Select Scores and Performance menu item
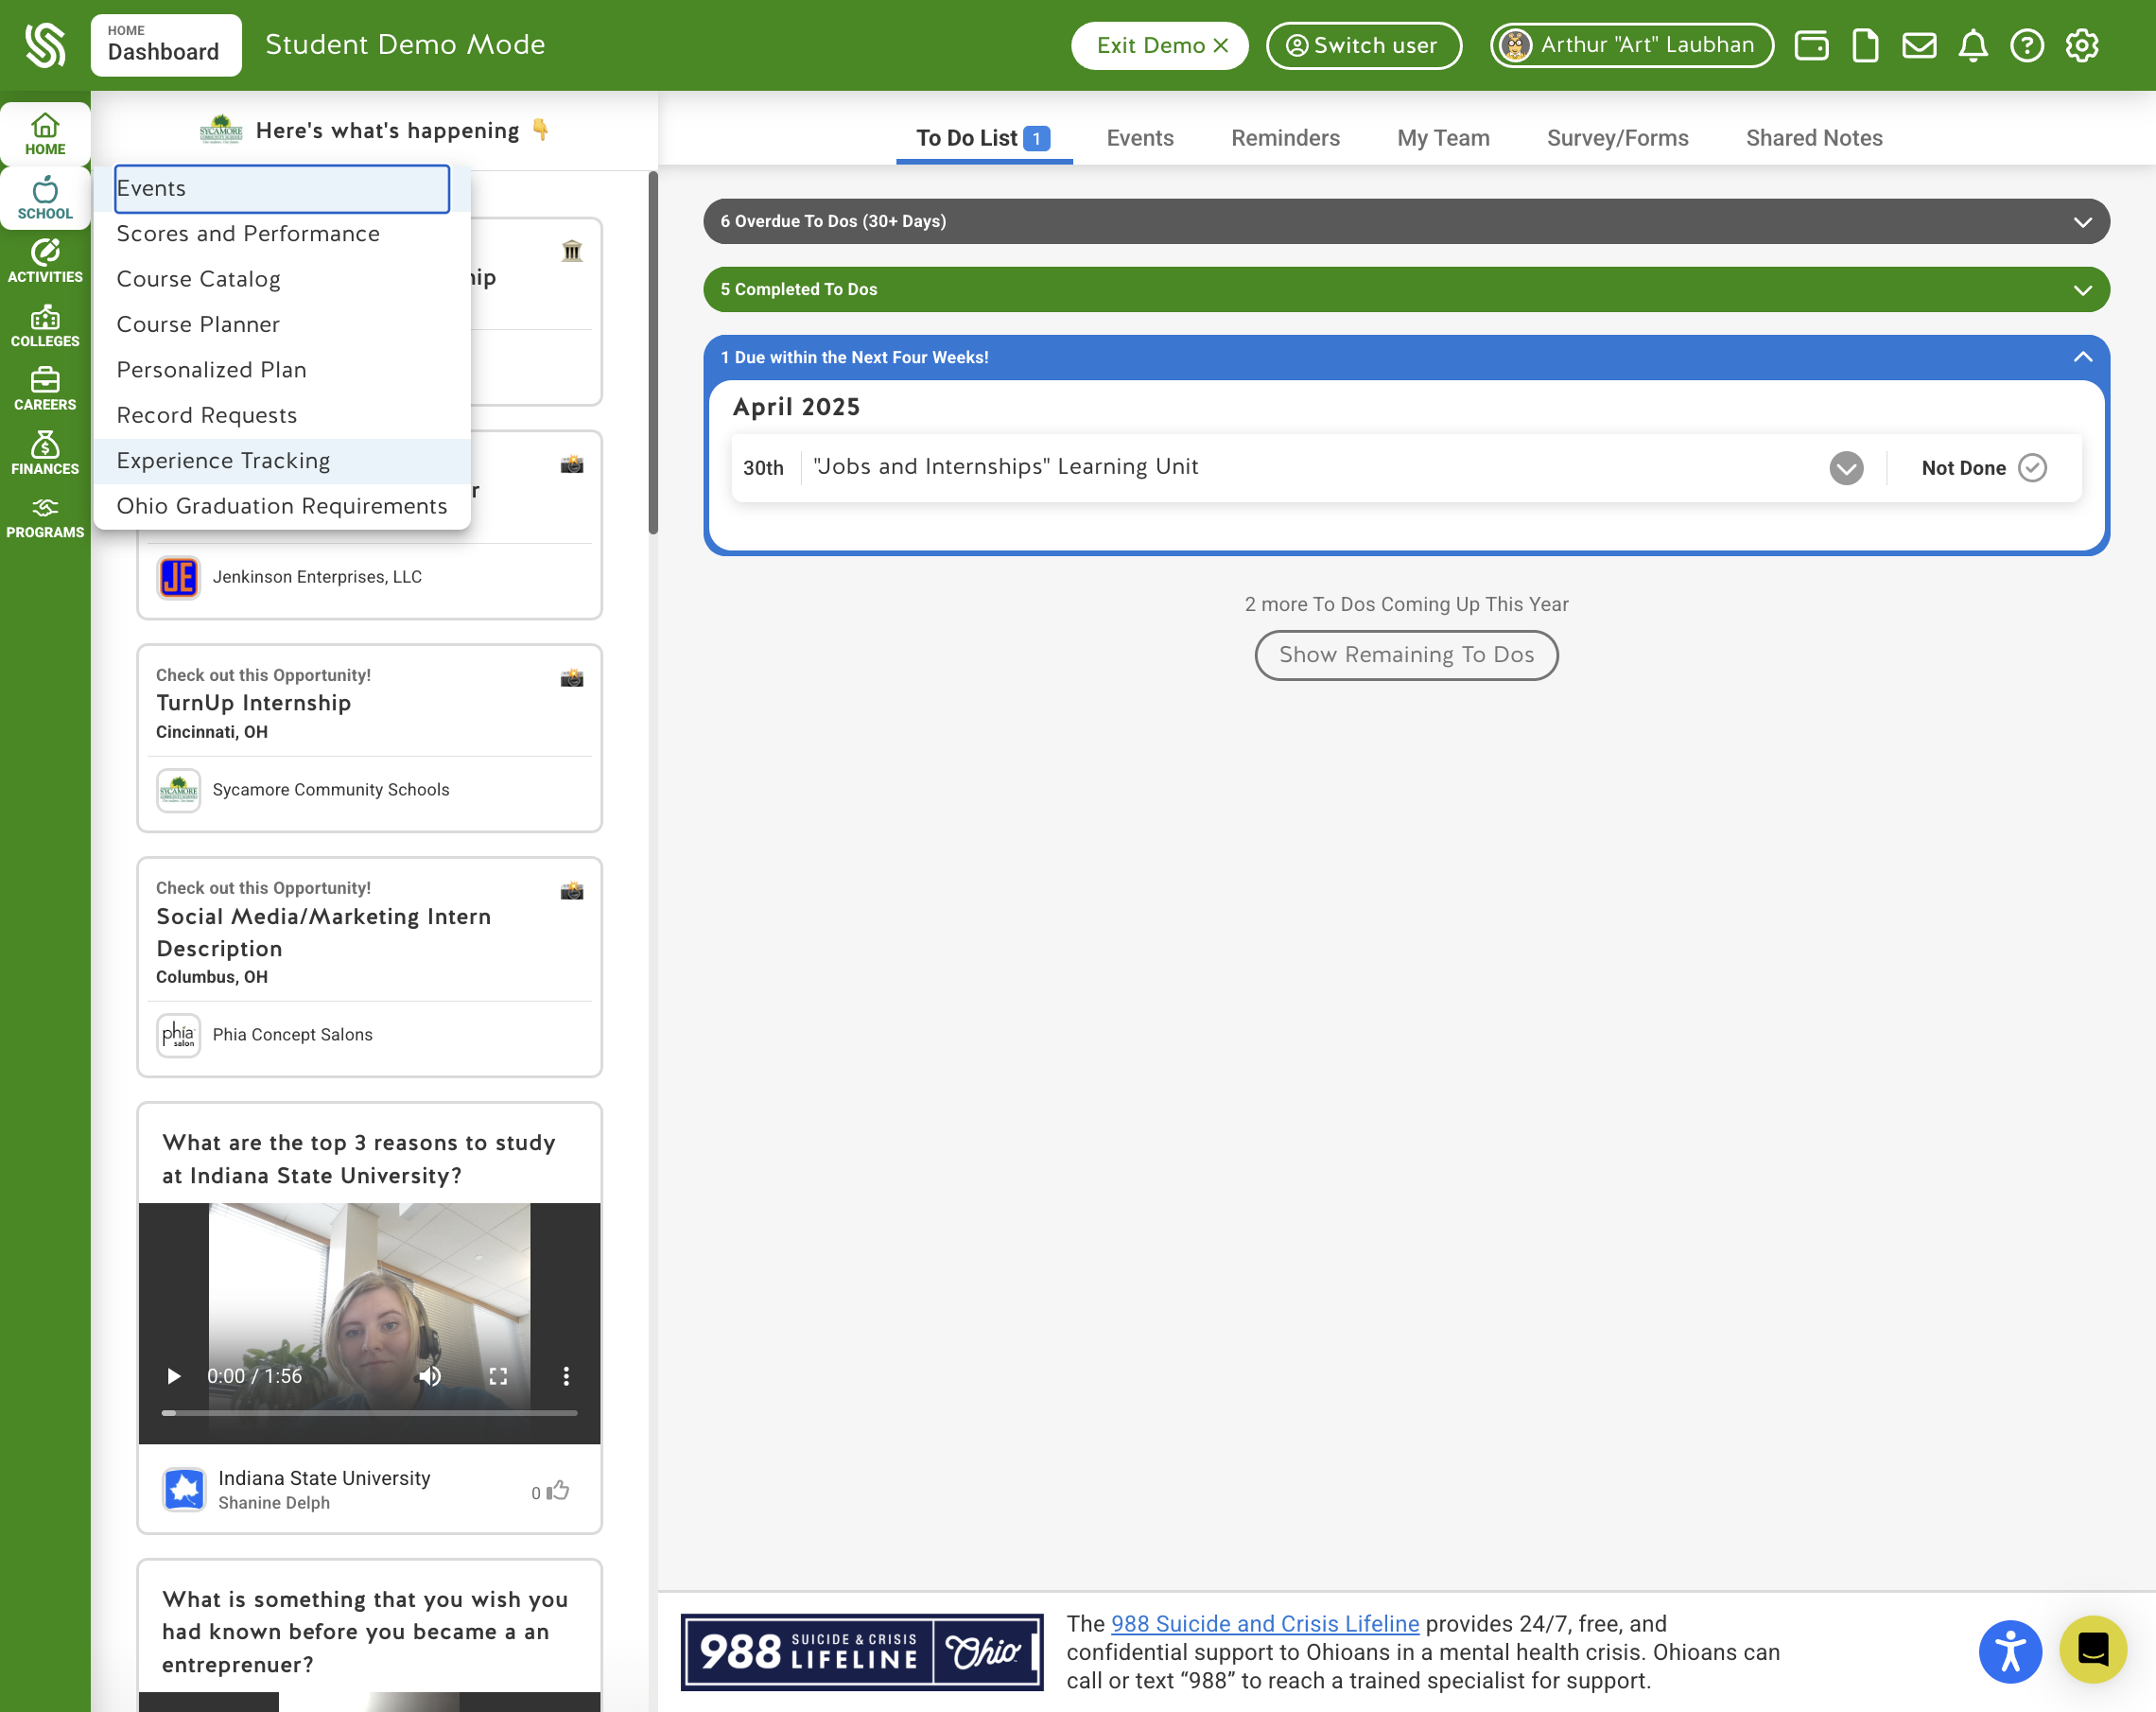This screenshot has width=2156, height=1712. click(282, 234)
